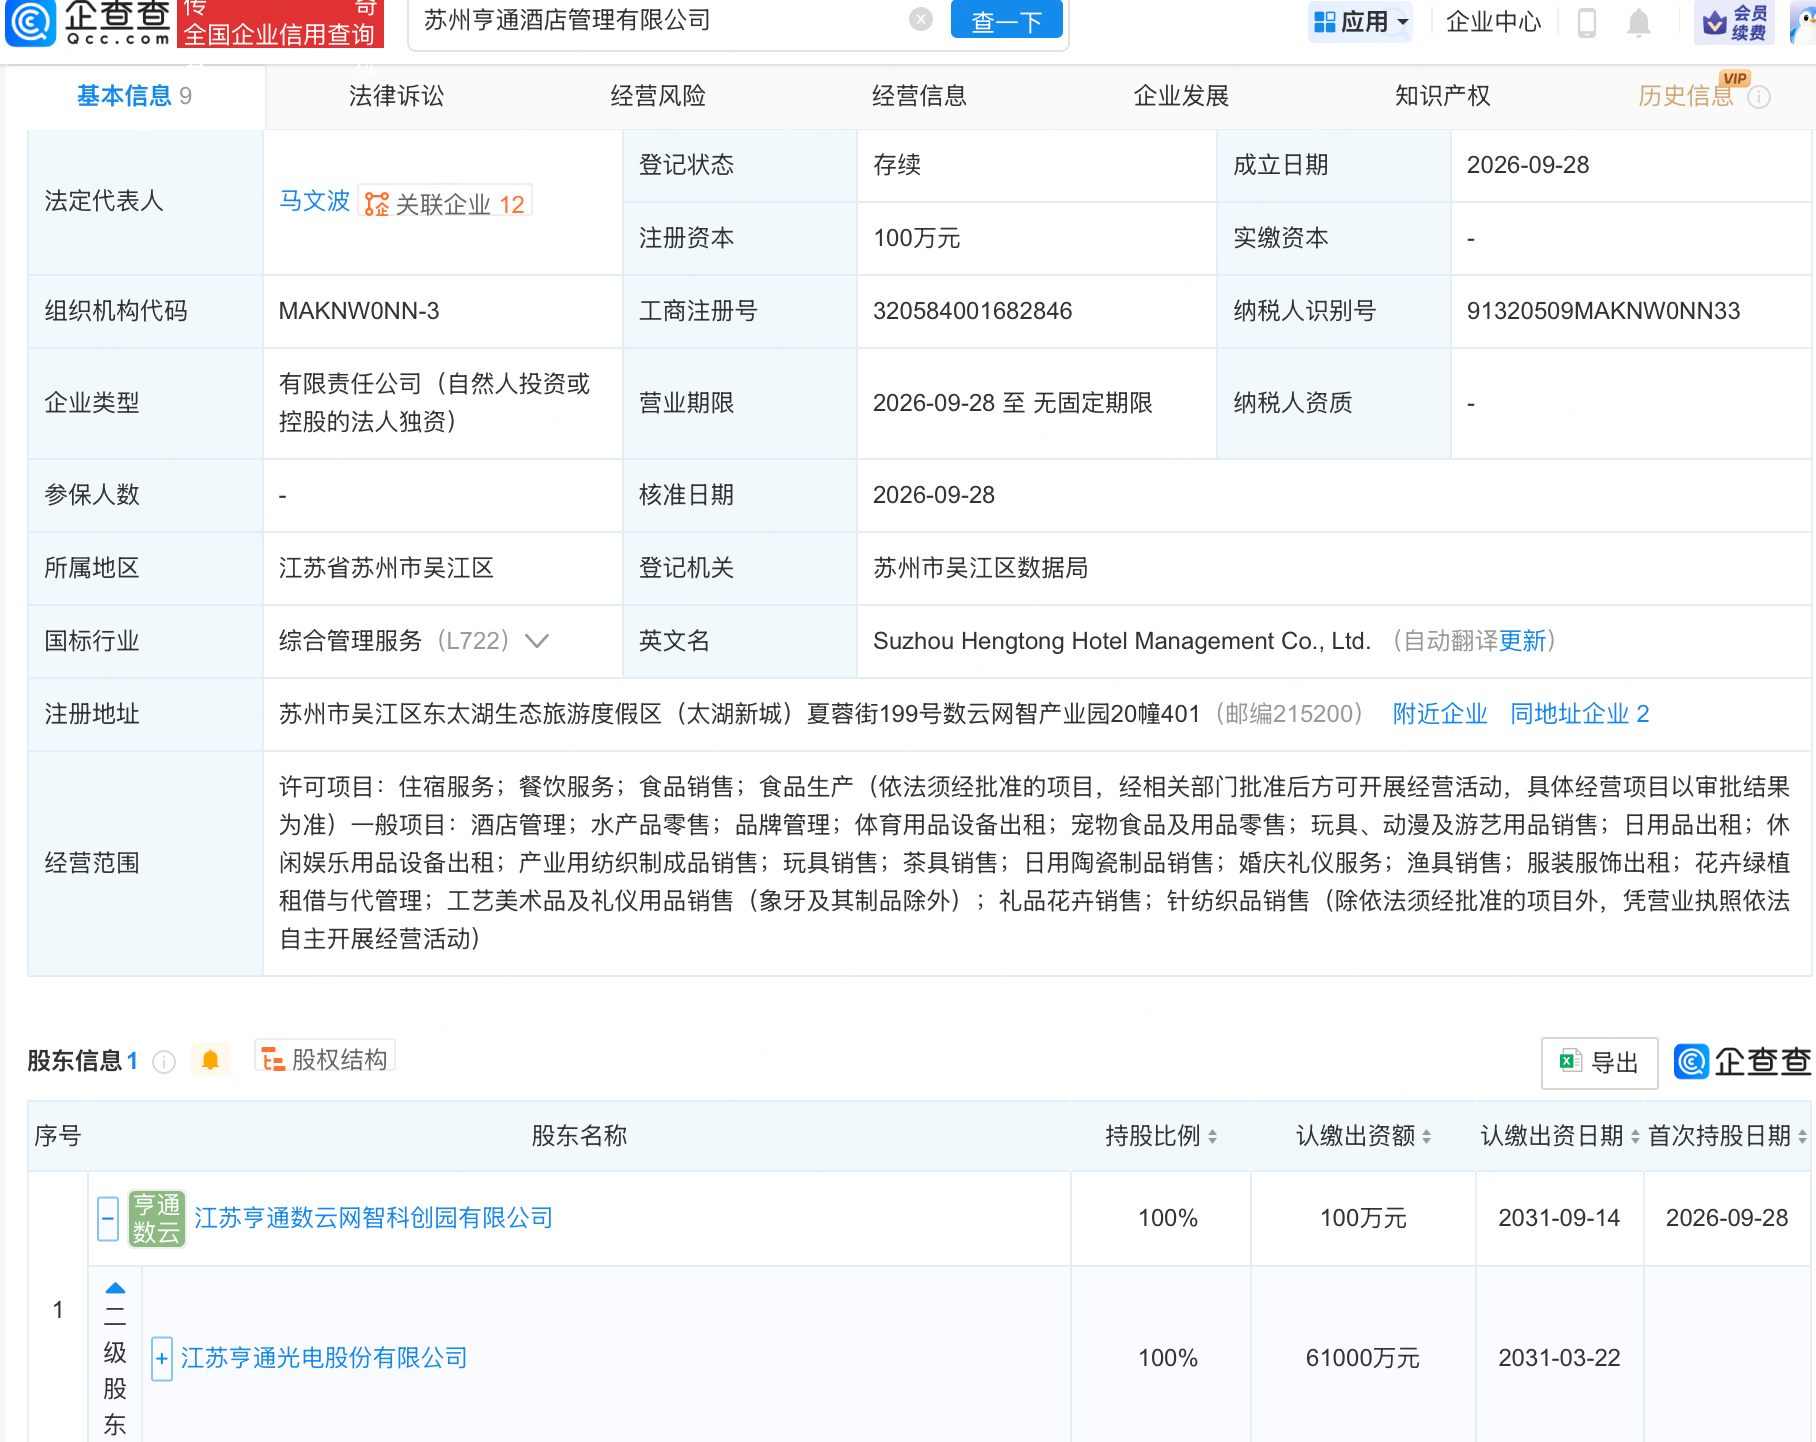Open the 经营风险 tab
The height and width of the screenshot is (1442, 1816).
point(658,96)
